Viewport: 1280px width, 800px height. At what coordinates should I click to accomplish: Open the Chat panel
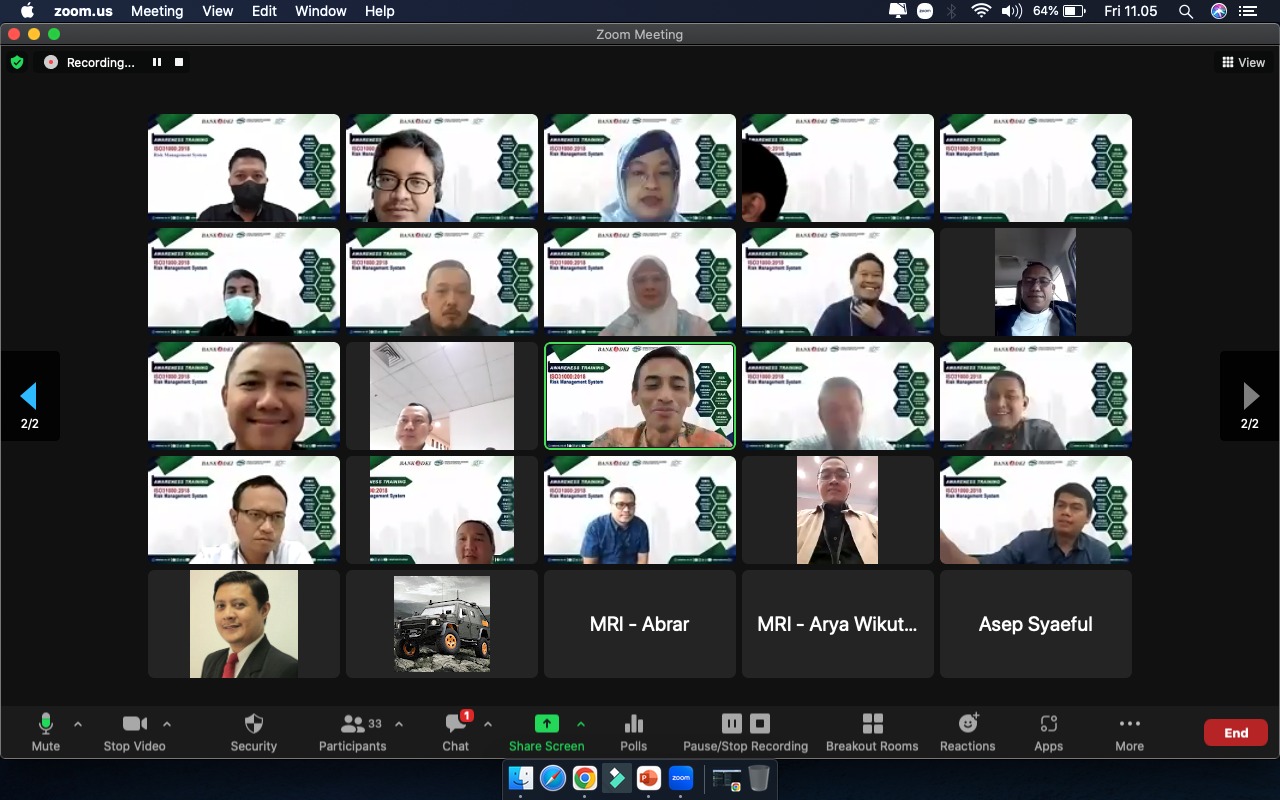pos(456,731)
